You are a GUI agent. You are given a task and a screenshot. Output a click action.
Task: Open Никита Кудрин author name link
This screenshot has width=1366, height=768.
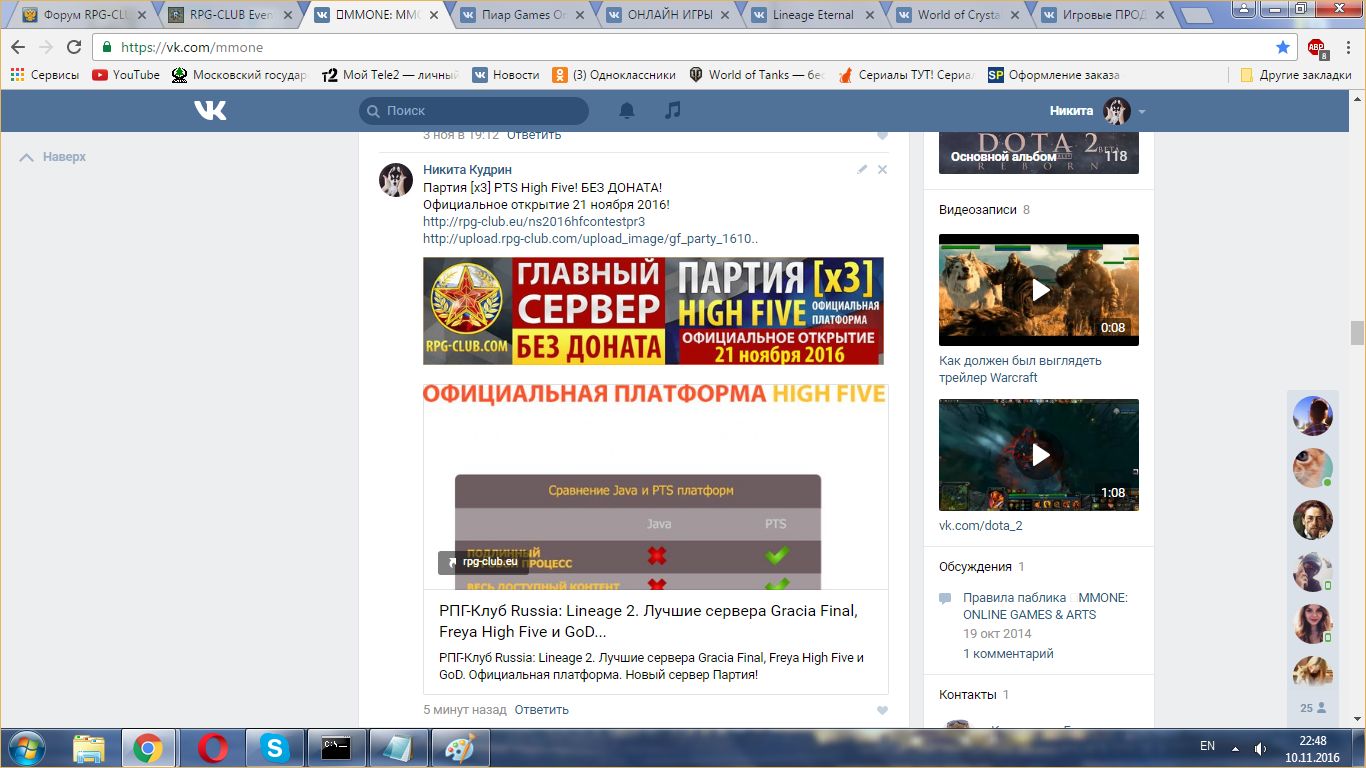(x=467, y=170)
